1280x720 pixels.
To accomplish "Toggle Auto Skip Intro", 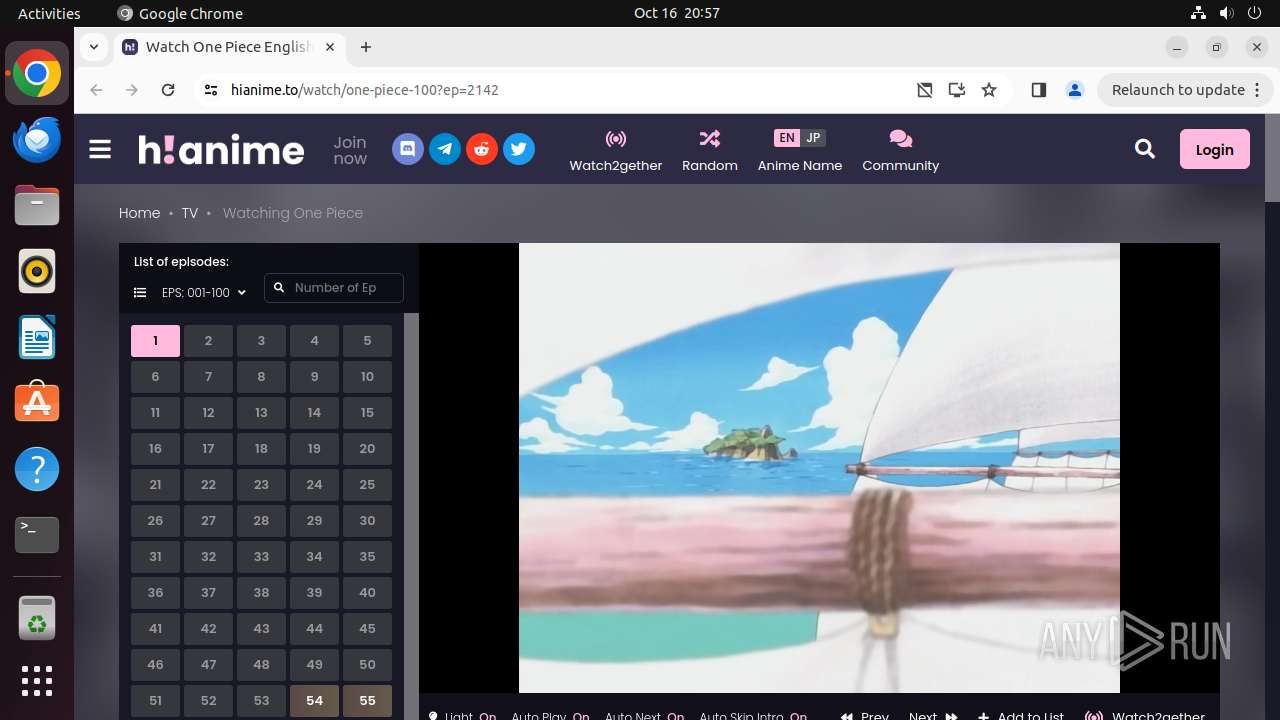I will coord(753,716).
